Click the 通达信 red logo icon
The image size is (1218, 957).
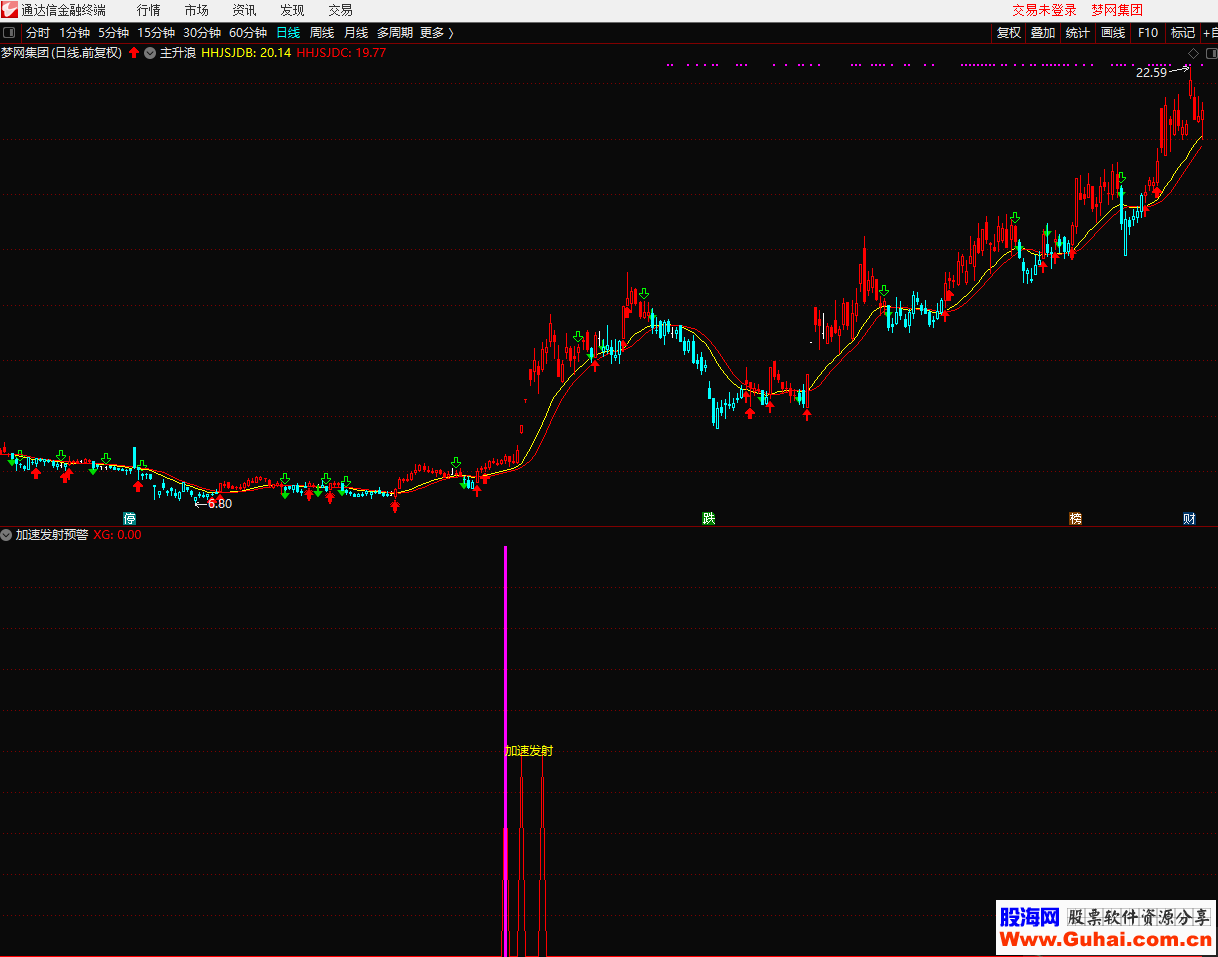[x=10, y=10]
